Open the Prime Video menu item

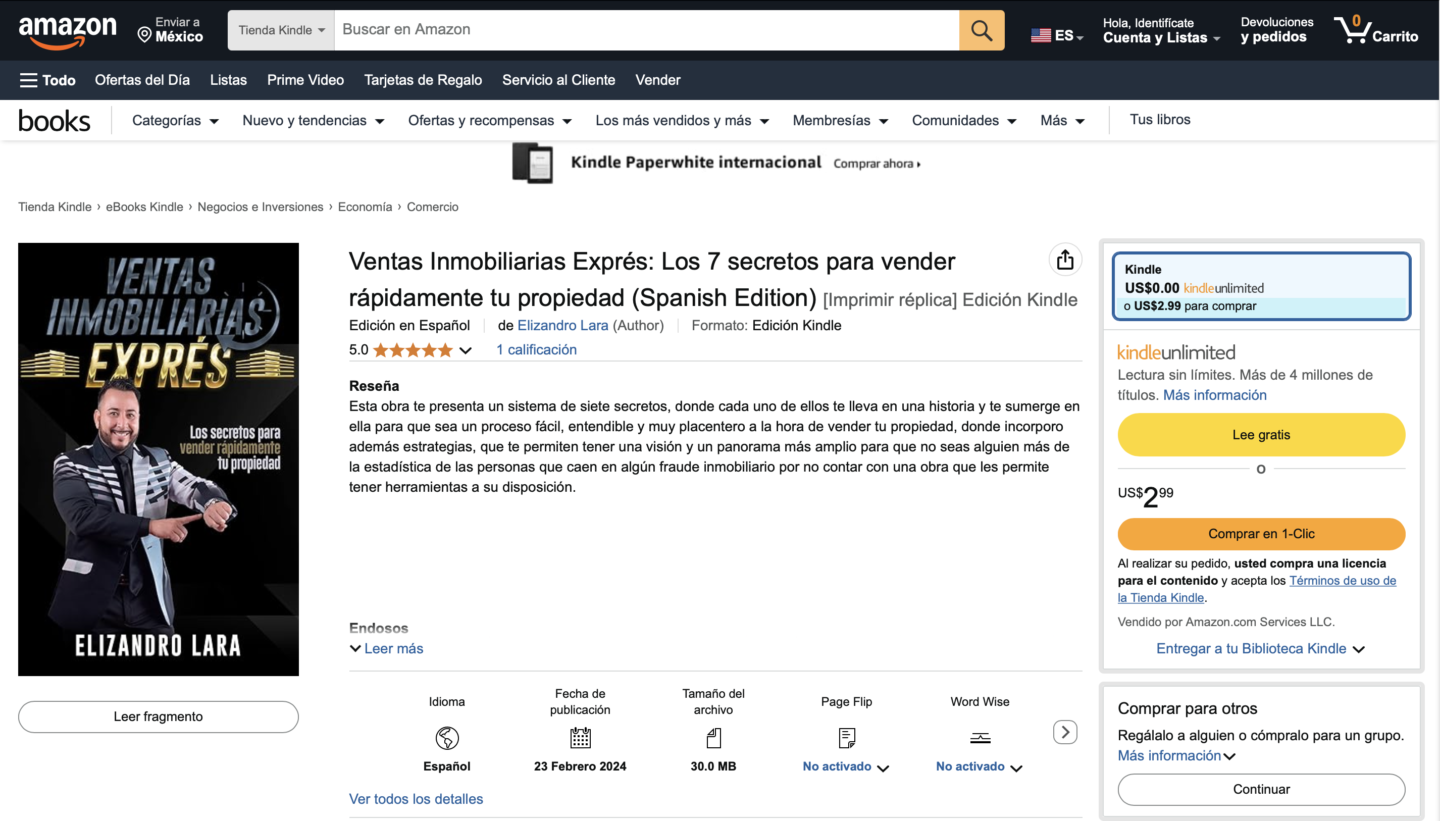(305, 80)
